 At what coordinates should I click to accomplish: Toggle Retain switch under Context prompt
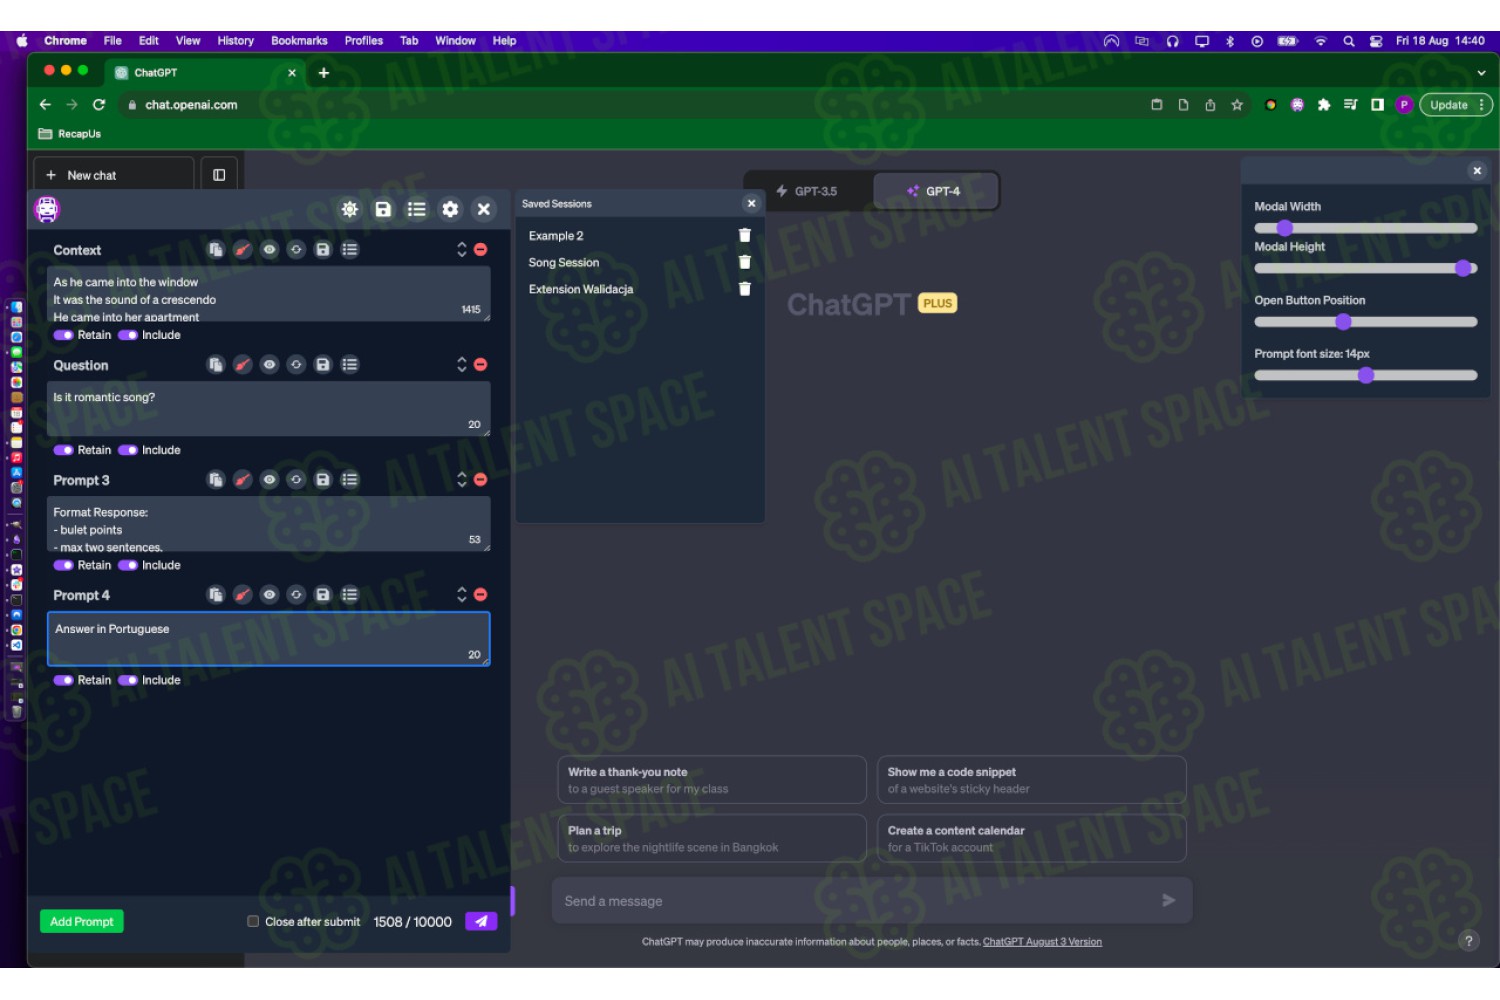click(63, 335)
